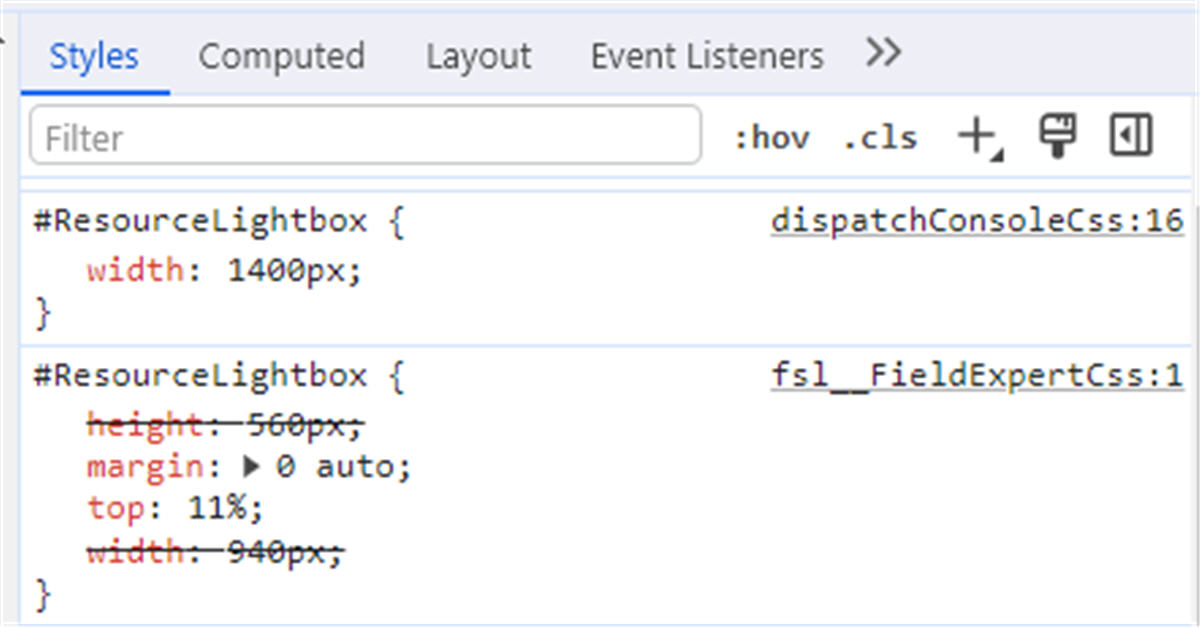1200x627 pixels.
Task: Click the :hov pseudo-state icon
Action: [x=772, y=137]
